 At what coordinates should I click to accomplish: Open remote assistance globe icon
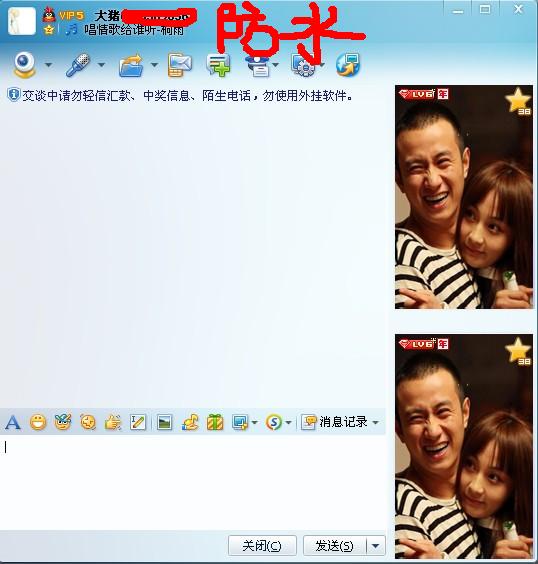[x=348, y=65]
